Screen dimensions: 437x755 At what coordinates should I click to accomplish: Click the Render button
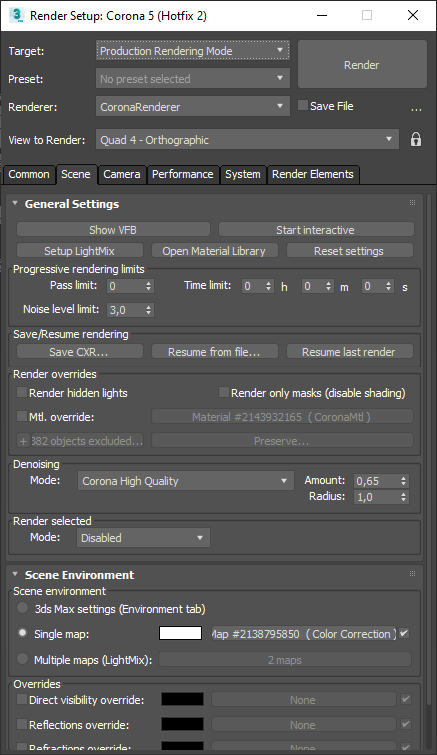point(362,65)
